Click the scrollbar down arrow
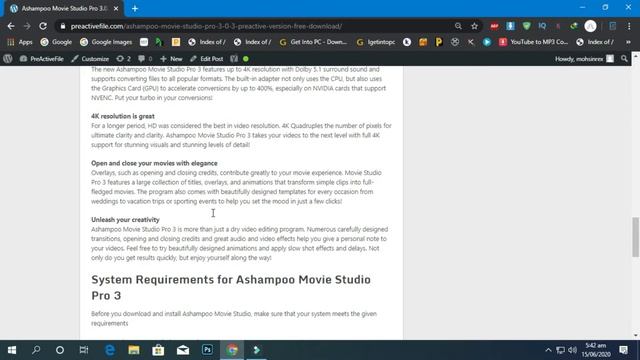Image resolution: width=640 pixels, height=360 pixels. pos(636,335)
